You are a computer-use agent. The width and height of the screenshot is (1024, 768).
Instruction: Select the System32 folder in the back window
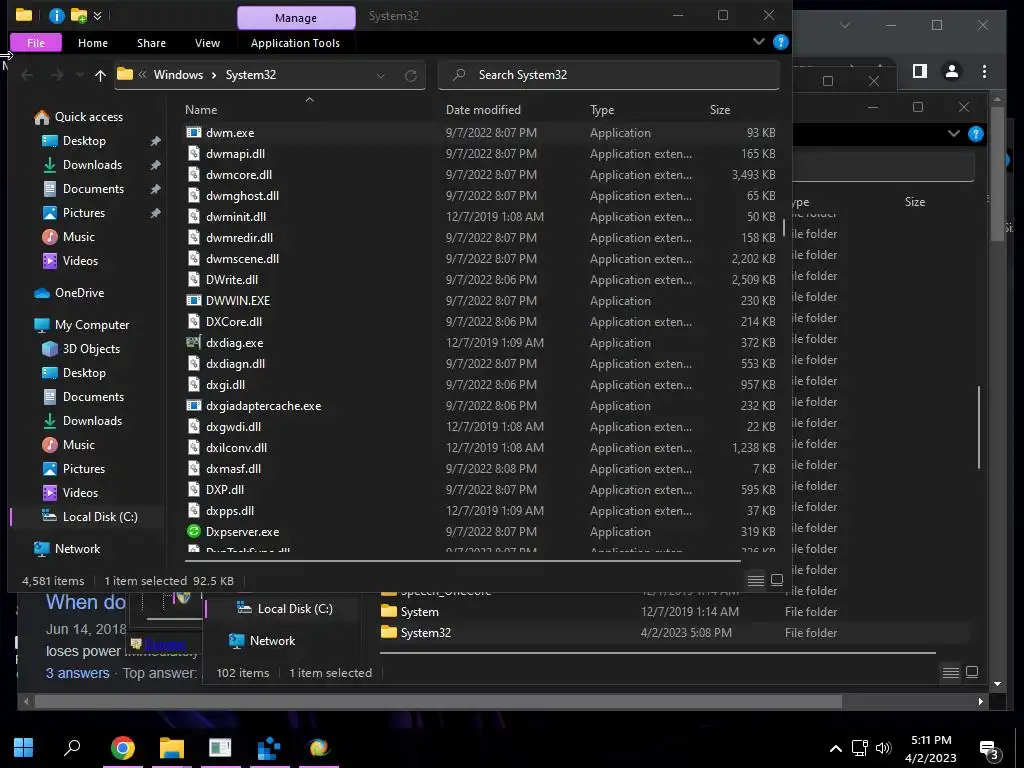coord(425,633)
